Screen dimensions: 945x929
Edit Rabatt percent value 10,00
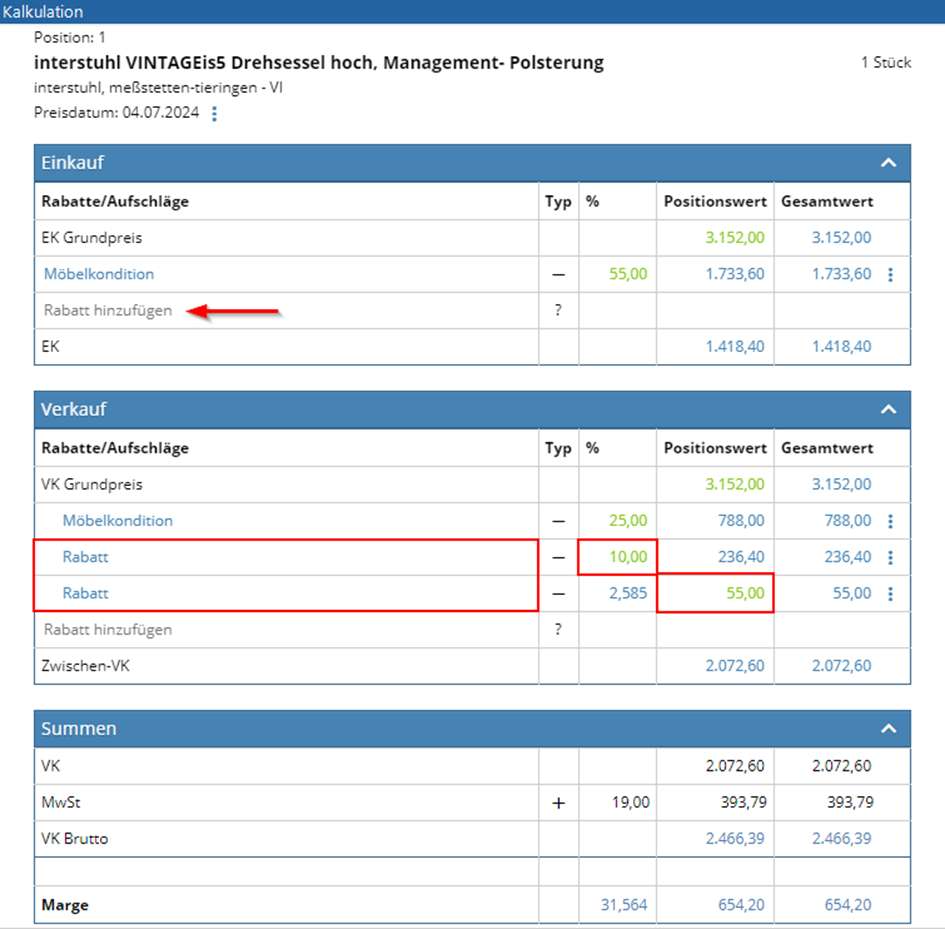628,557
